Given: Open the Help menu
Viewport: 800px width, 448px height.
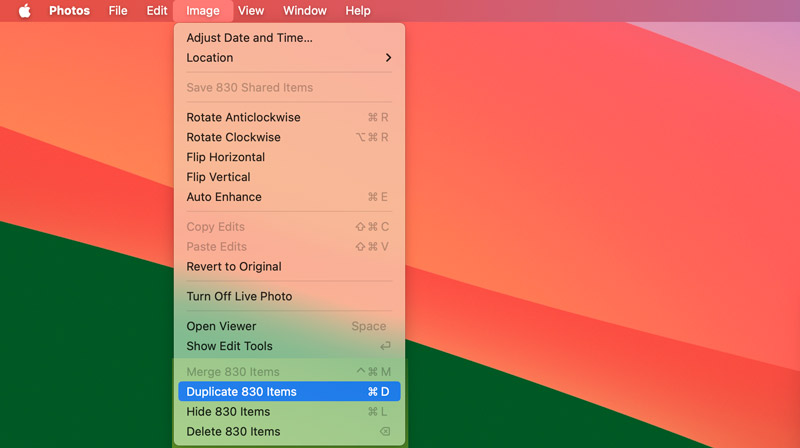Looking at the screenshot, I should [358, 11].
